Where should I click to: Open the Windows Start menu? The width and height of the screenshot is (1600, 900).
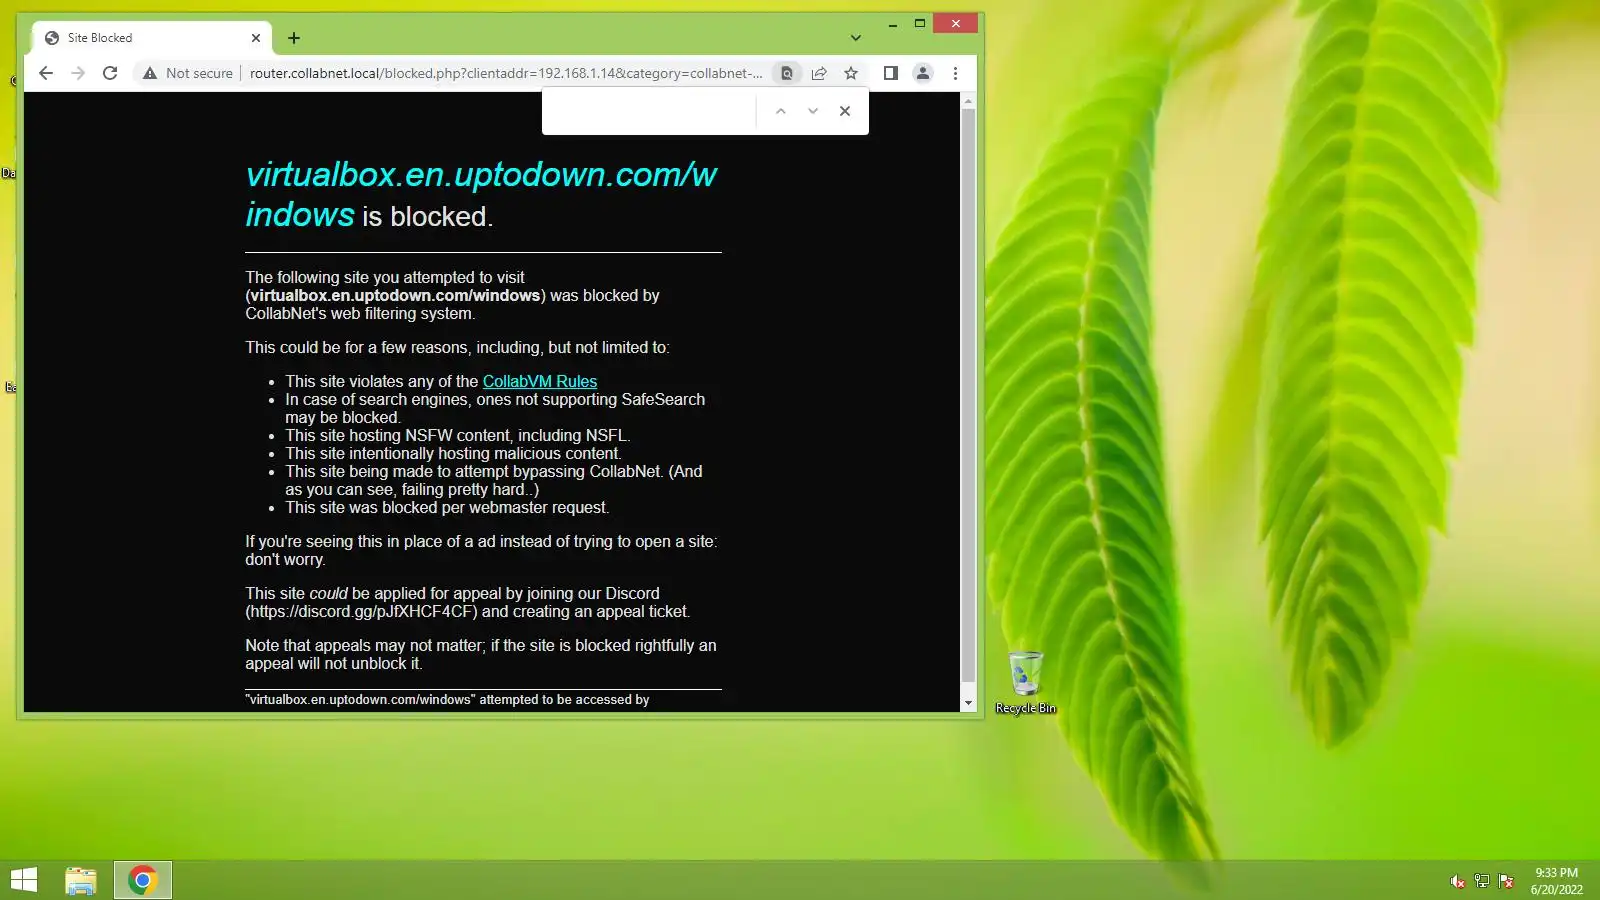[x=24, y=880]
